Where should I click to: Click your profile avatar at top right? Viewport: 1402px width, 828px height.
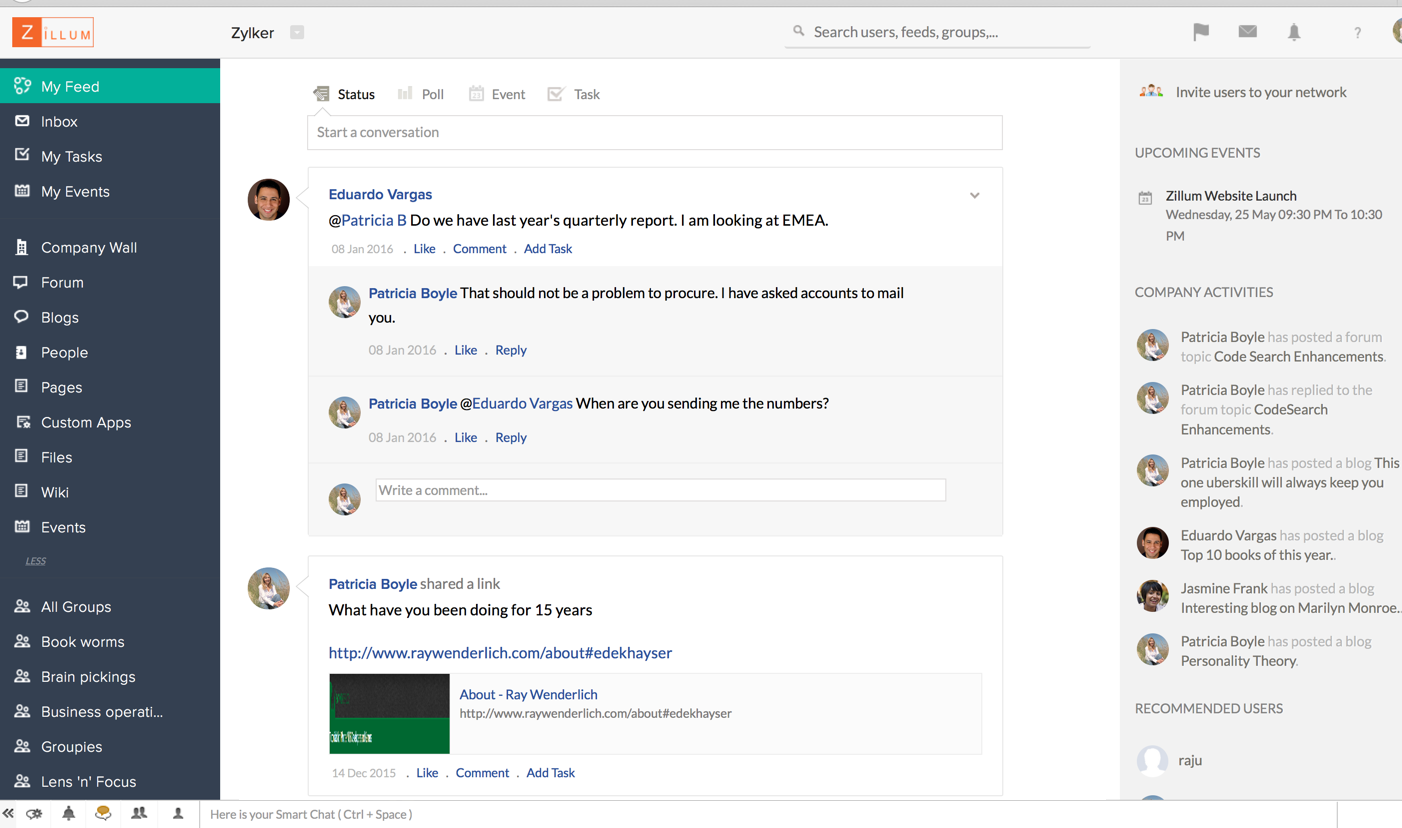[x=1396, y=31]
